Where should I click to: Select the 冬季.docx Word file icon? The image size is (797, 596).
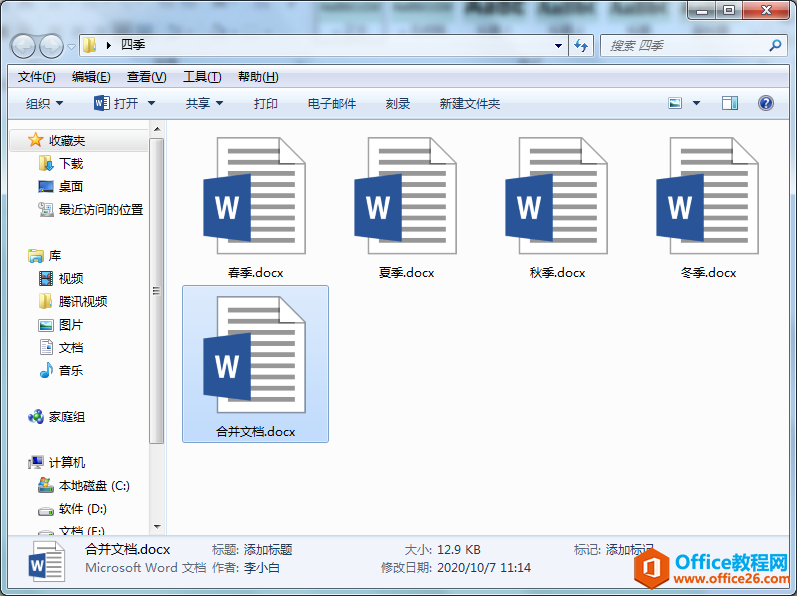coord(707,196)
